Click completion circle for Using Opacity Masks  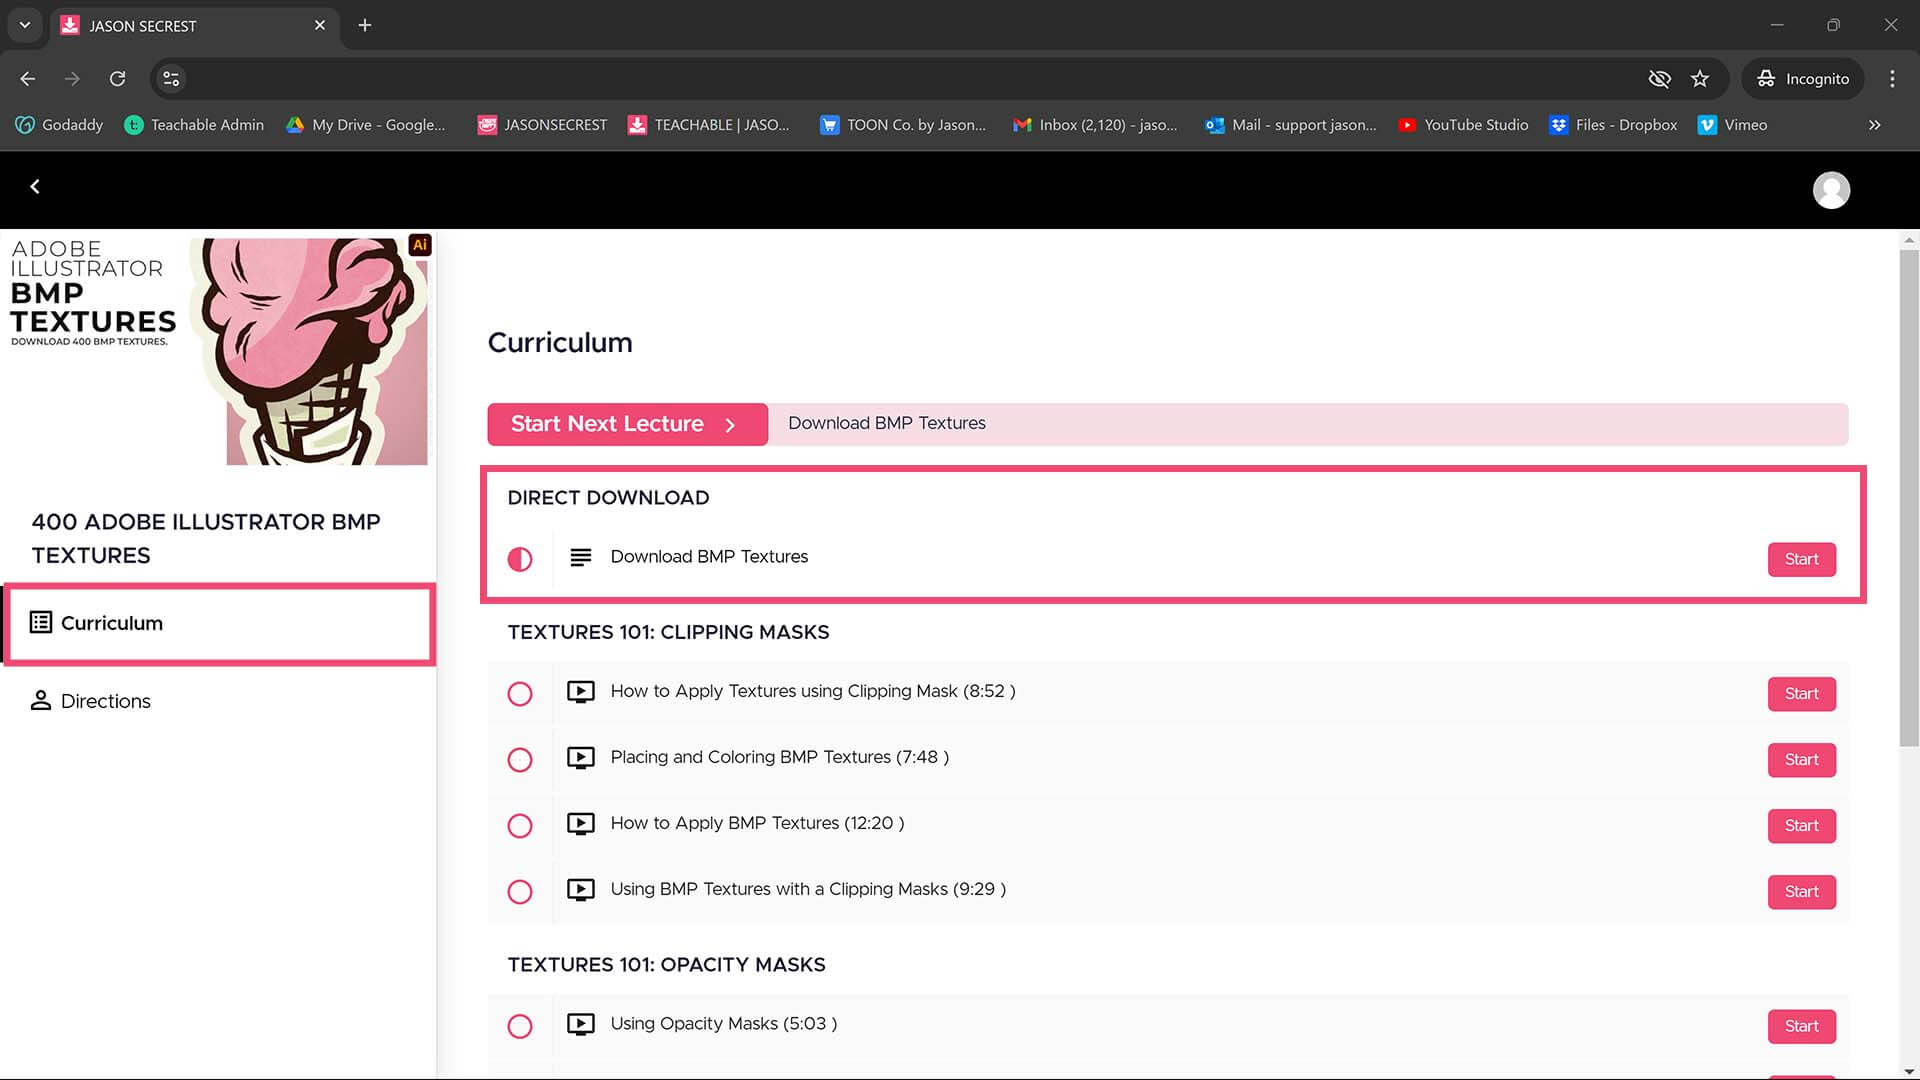[520, 1027]
